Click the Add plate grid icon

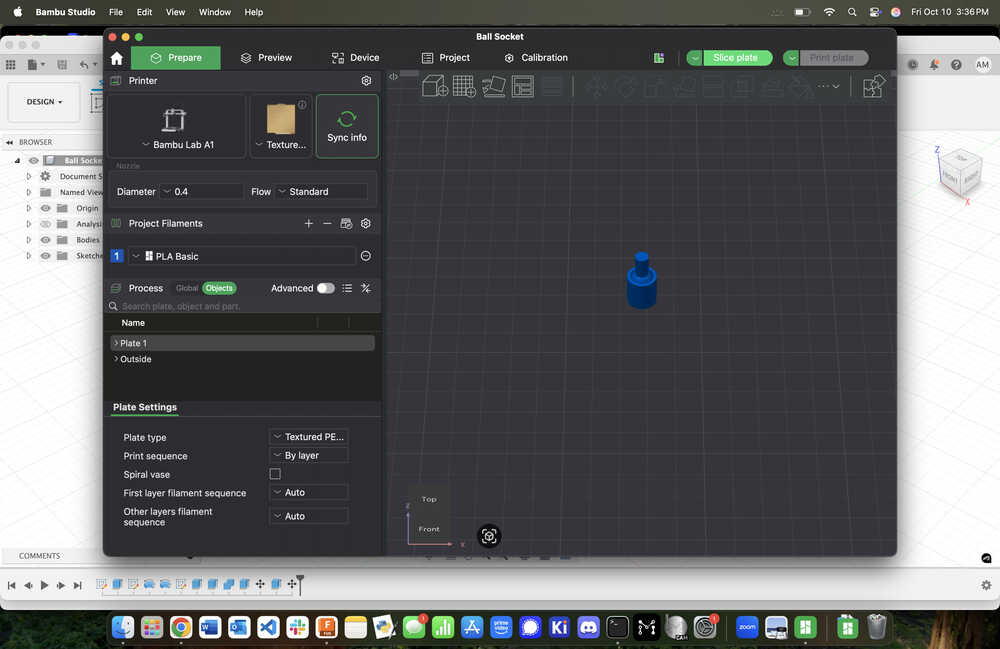pyautogui.click(x=464, y=86)
